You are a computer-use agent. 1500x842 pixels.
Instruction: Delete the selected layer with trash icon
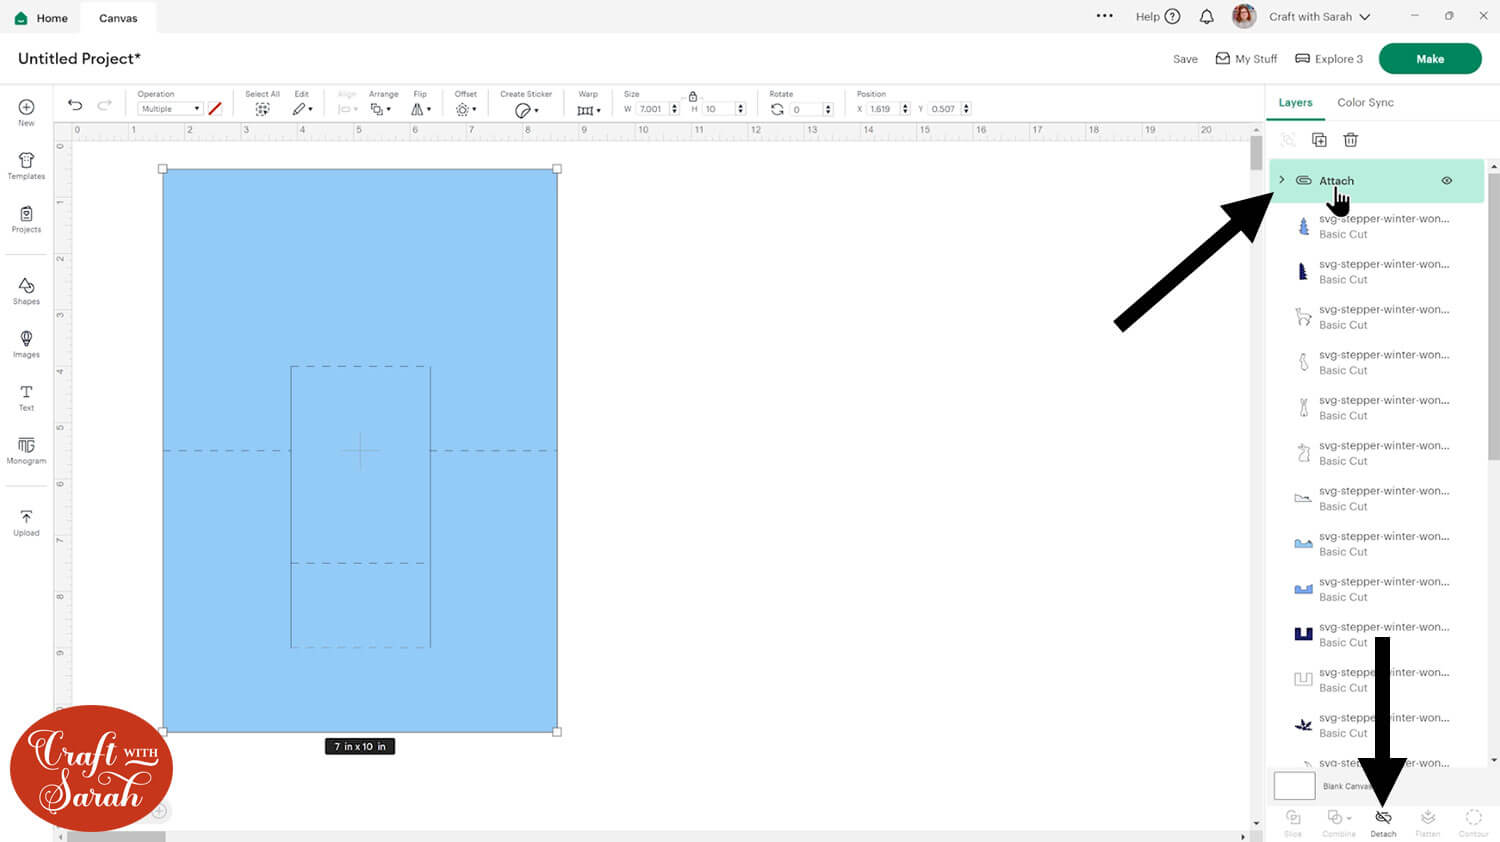click(x=1350, y=140)
